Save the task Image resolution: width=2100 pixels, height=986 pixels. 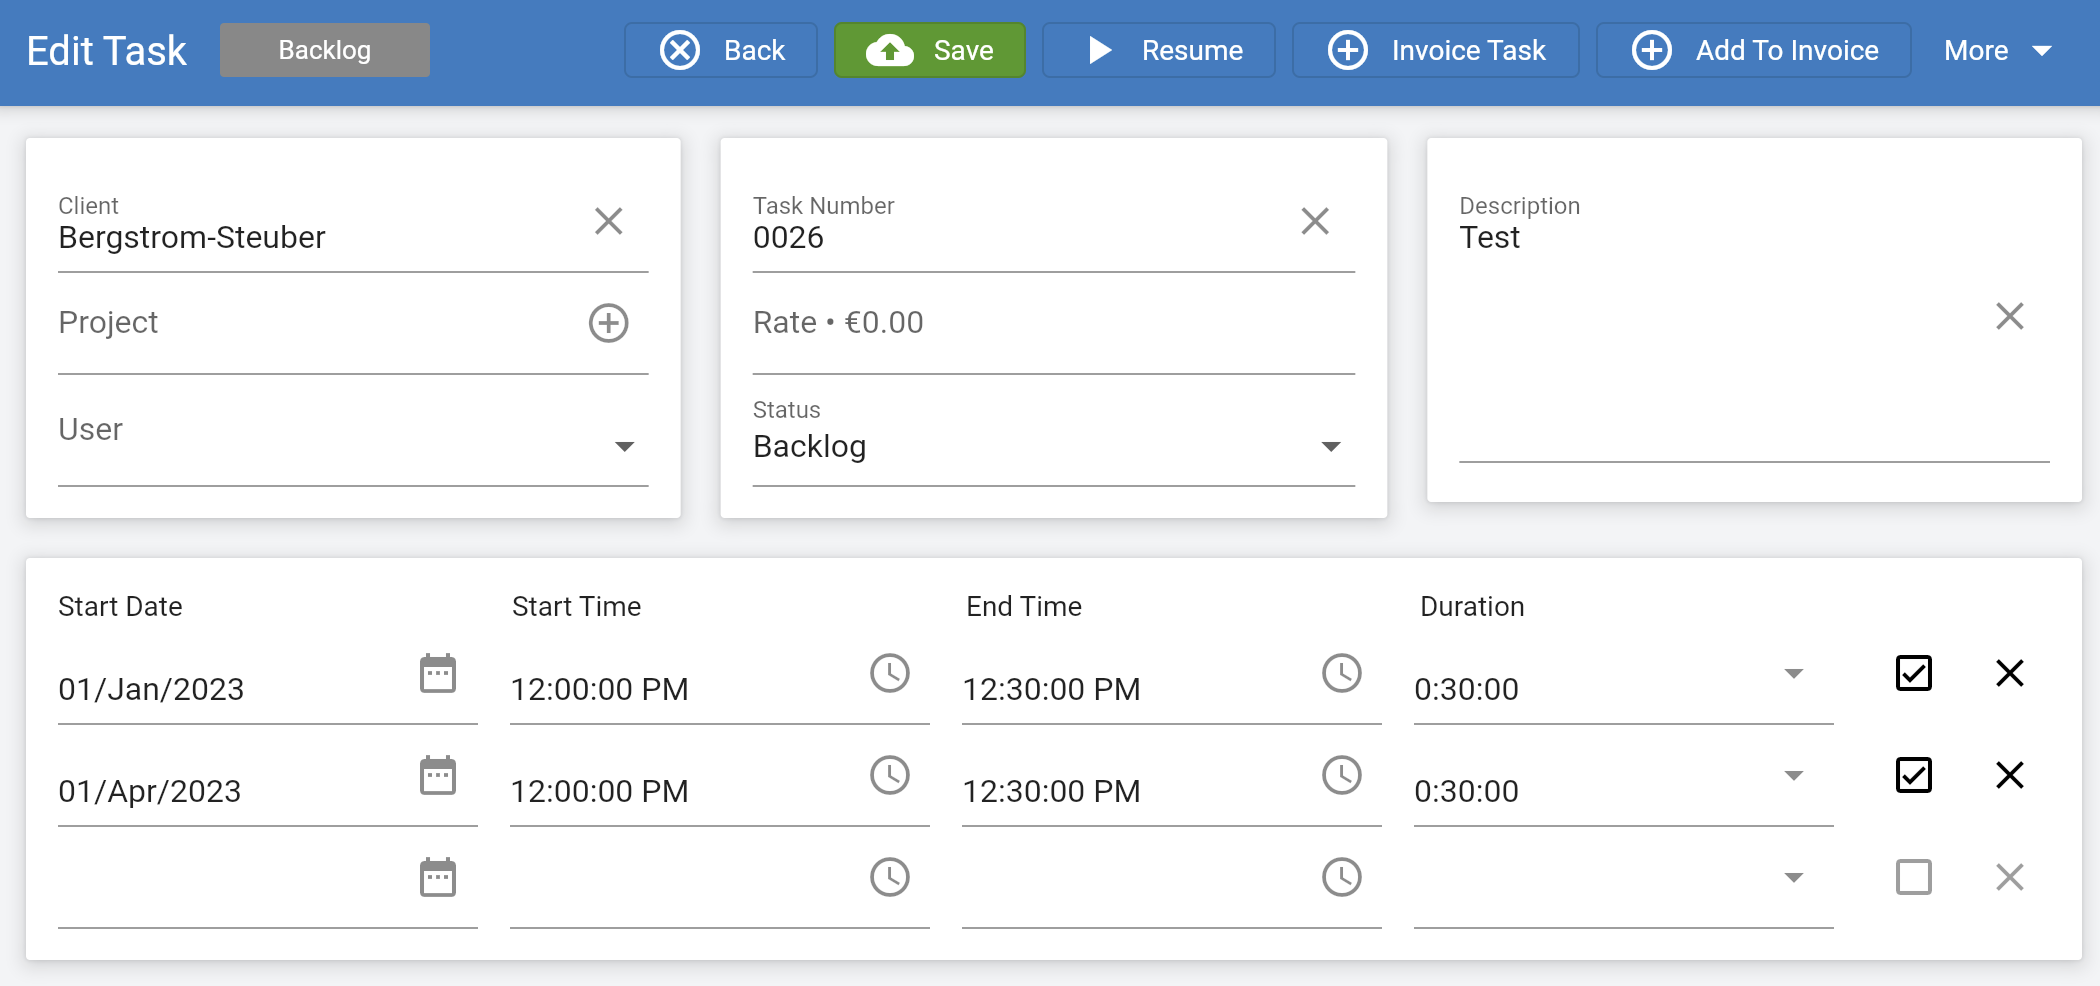pos(929,49)
